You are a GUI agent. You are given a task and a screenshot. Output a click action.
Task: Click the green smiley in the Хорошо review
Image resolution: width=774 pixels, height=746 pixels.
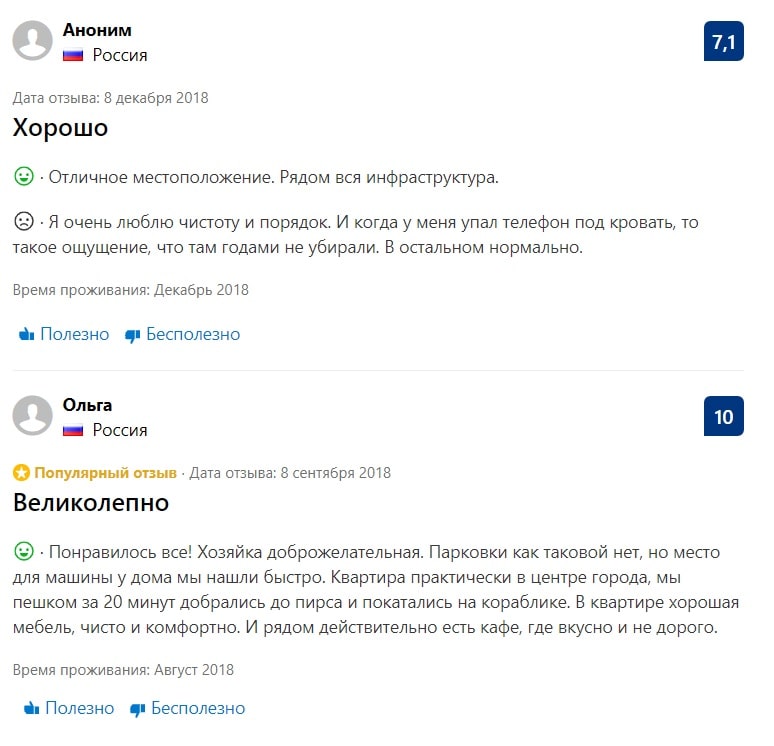[x=24, y=177]
